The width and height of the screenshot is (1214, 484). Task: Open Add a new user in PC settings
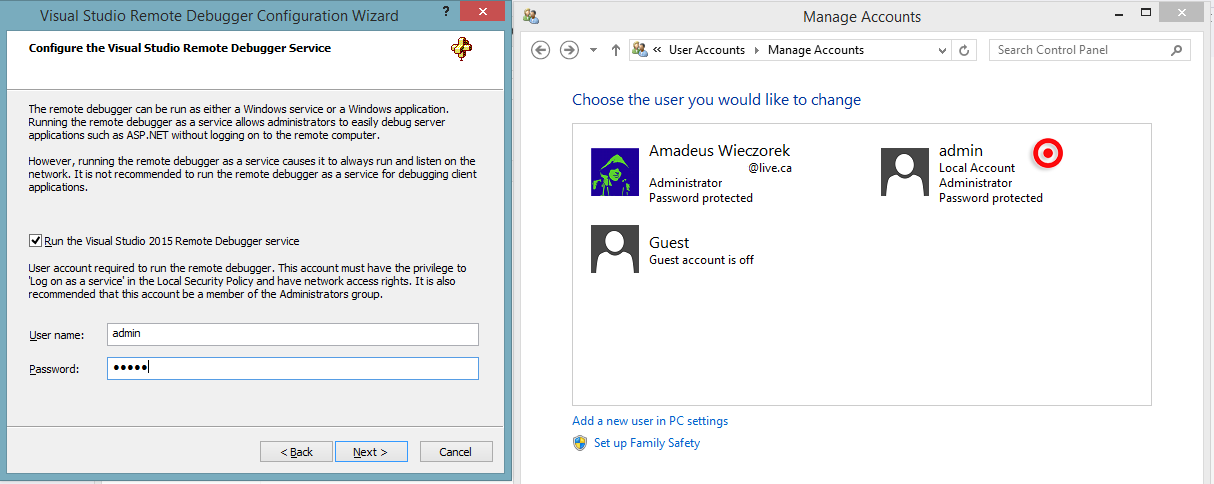pyautogui.click(x=650, y=421)
